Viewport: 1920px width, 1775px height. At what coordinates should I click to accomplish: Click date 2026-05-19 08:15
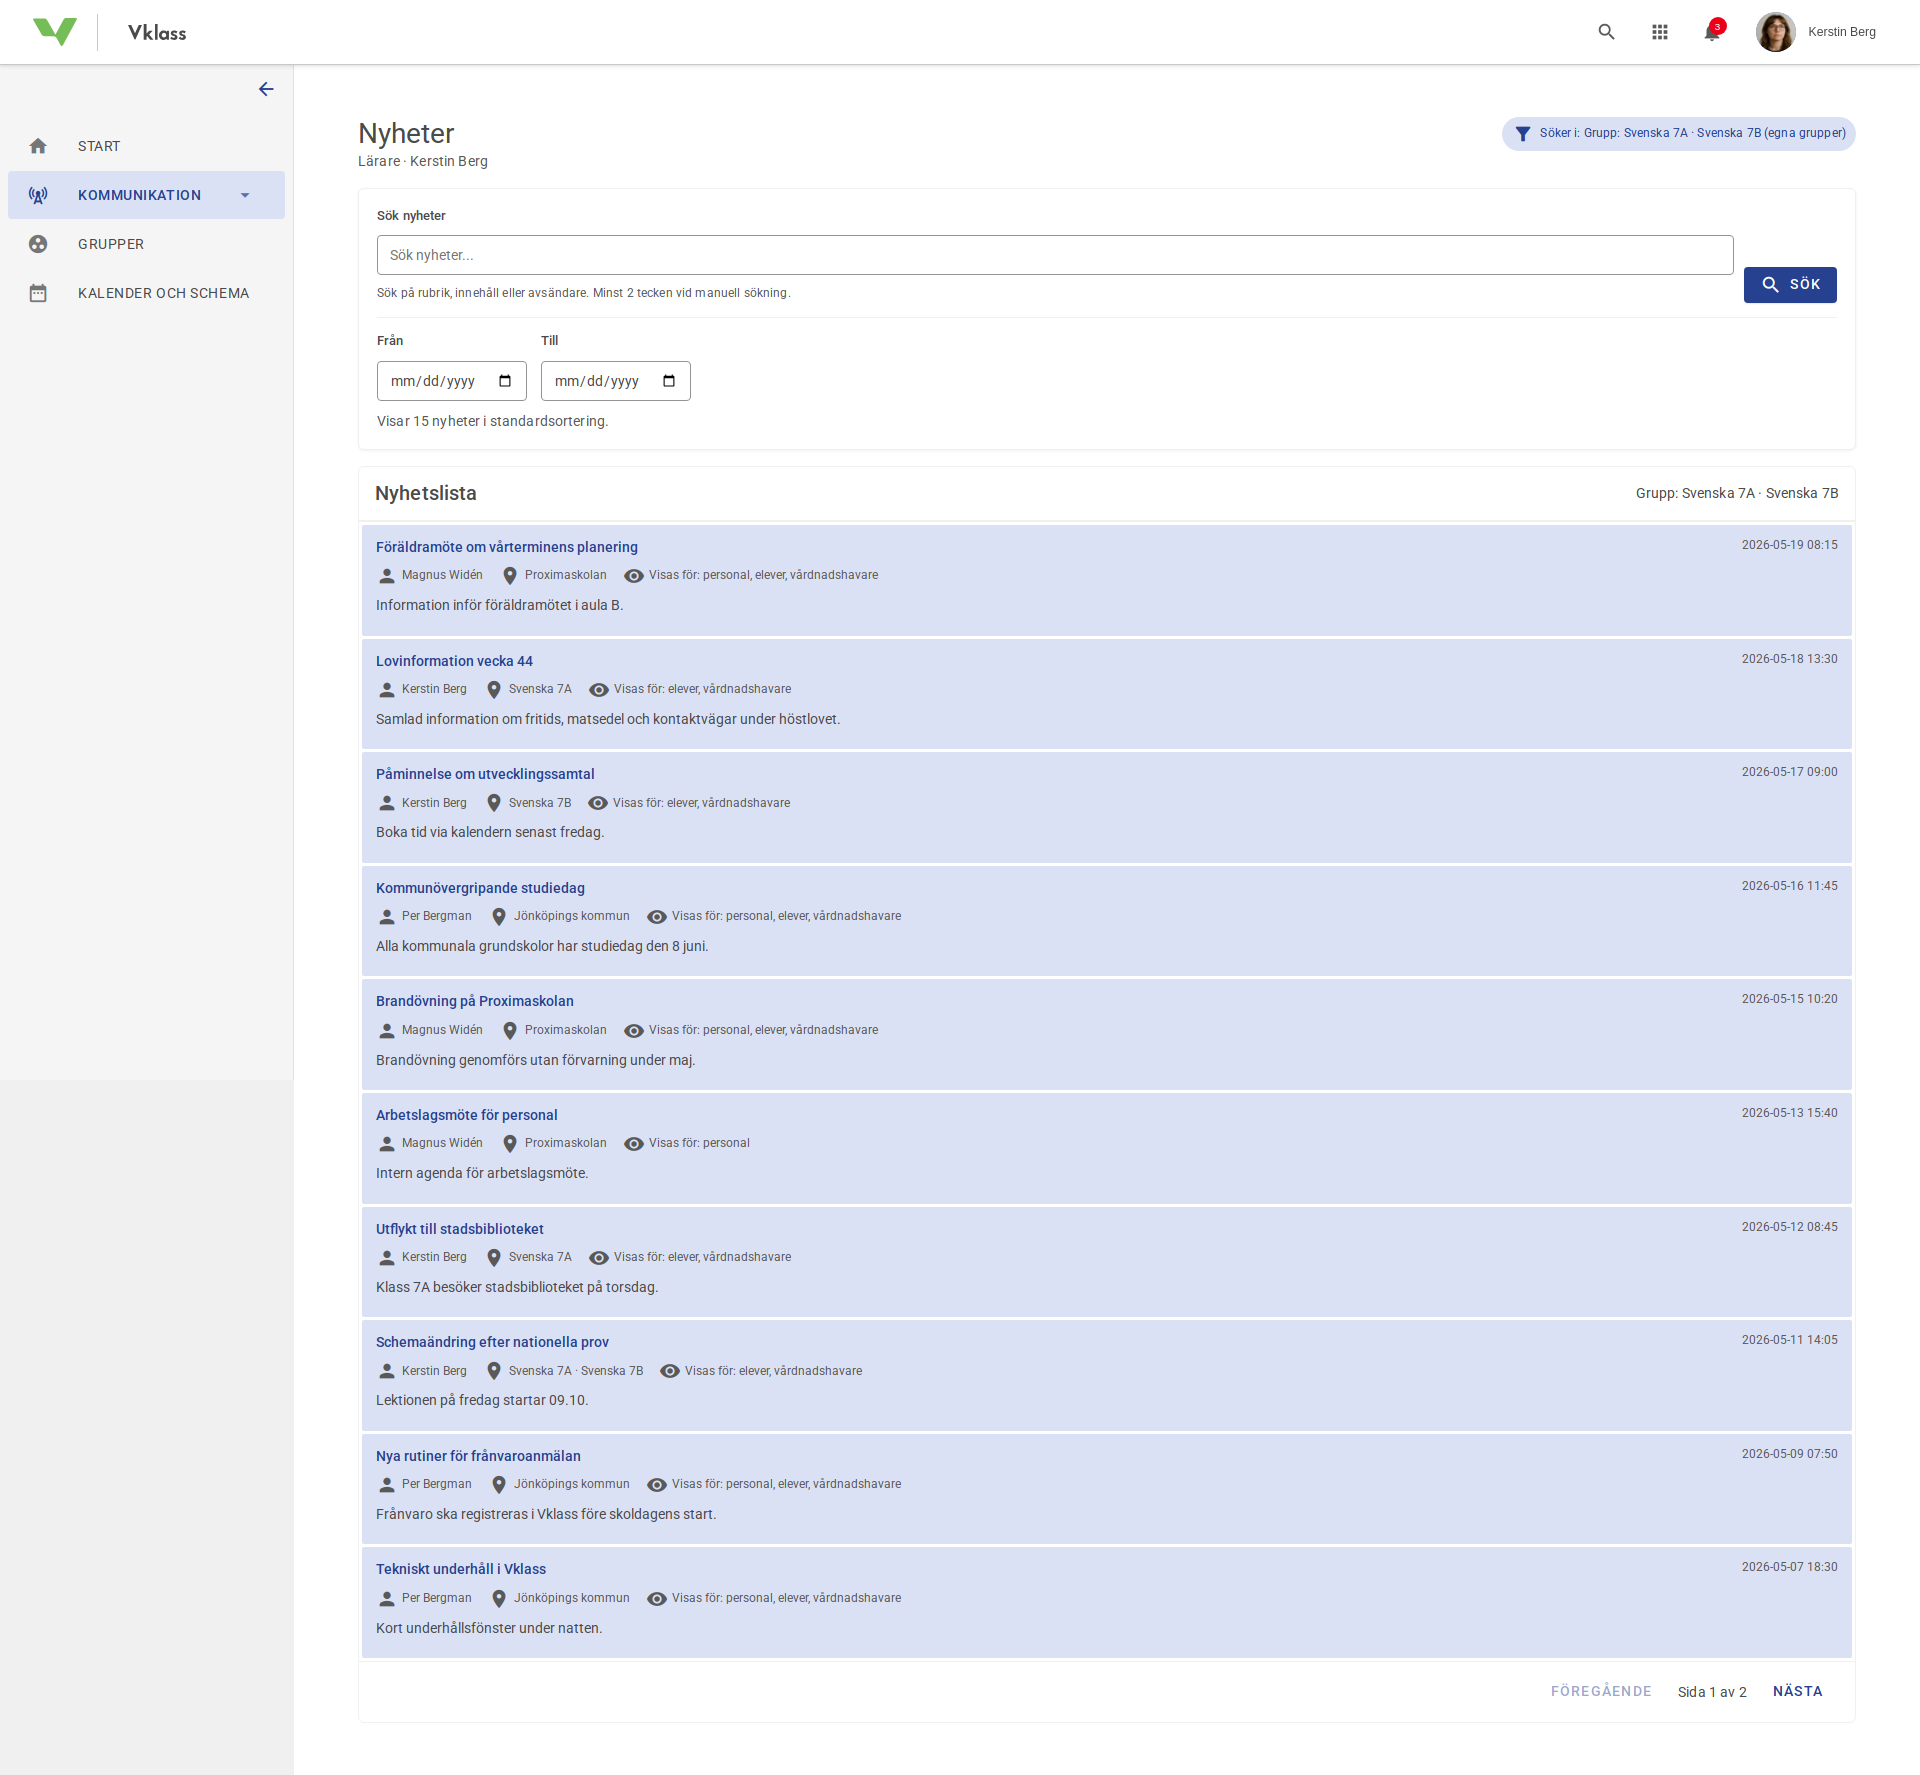[1789, 545]
